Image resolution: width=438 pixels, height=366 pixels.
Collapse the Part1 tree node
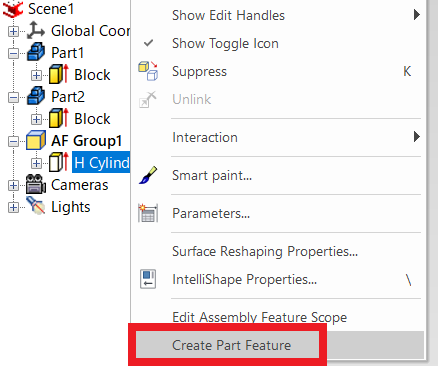click(13, 53)
